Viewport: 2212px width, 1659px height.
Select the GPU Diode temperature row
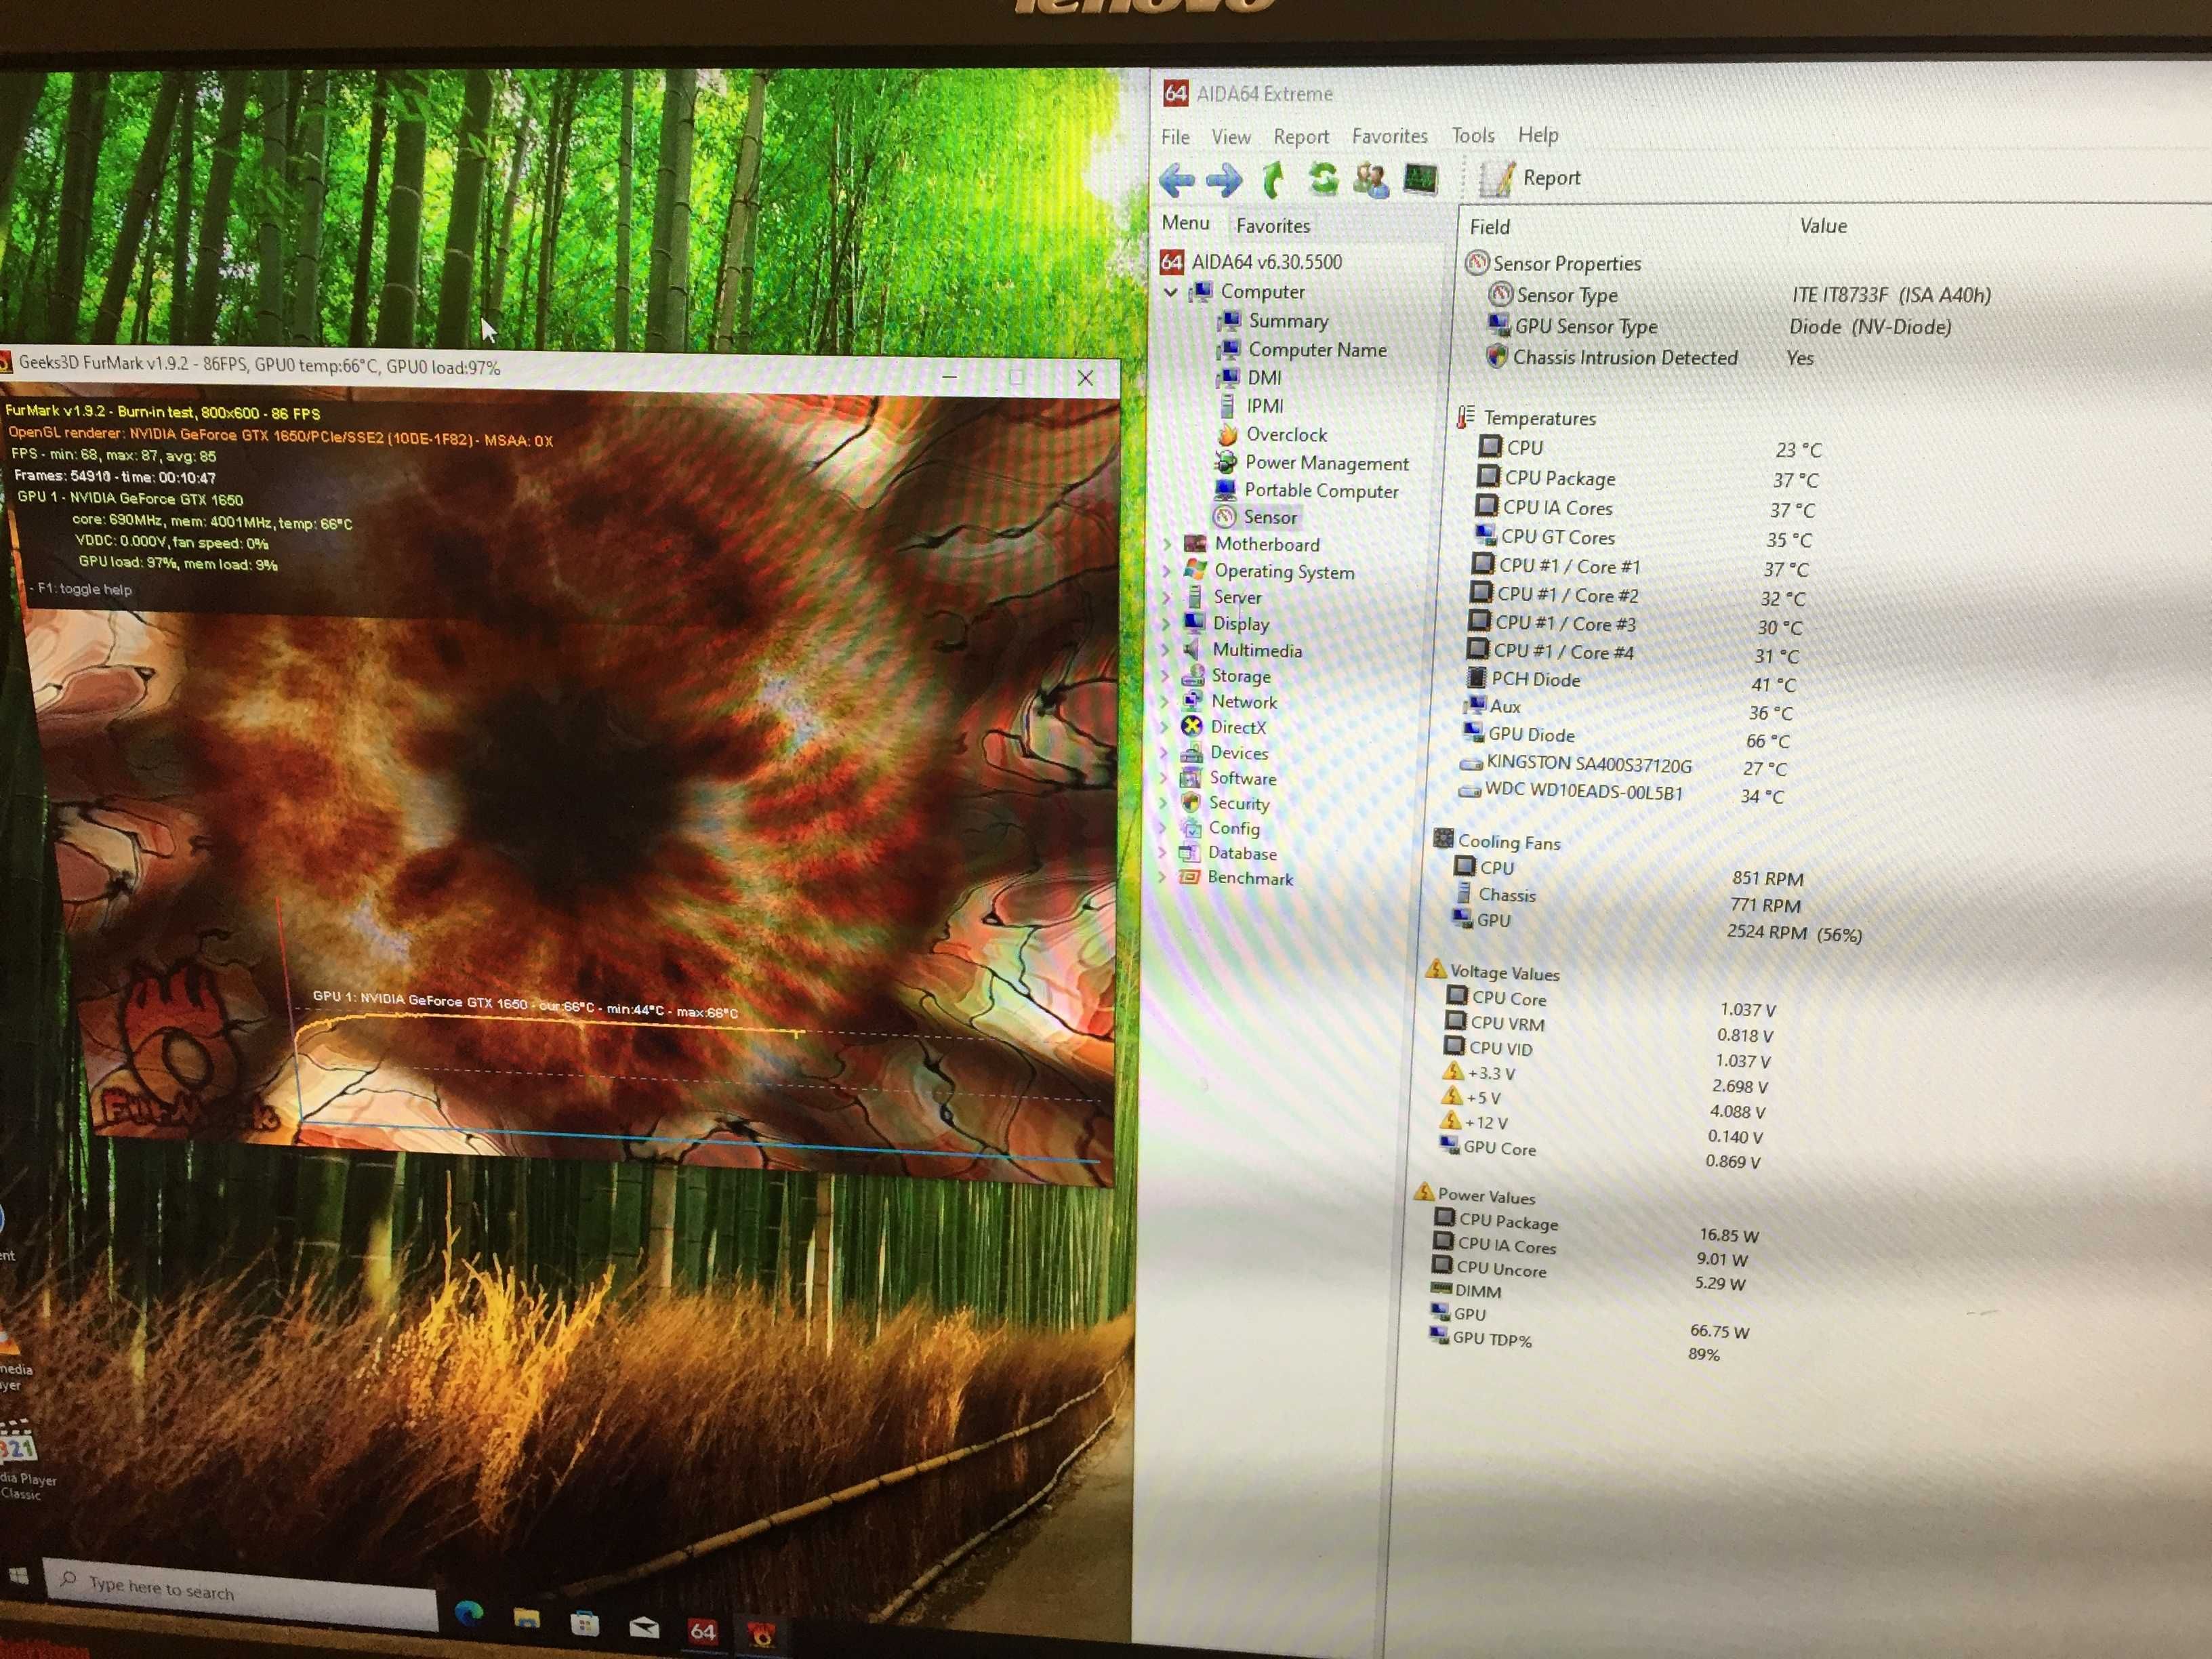pos(1628,737)
